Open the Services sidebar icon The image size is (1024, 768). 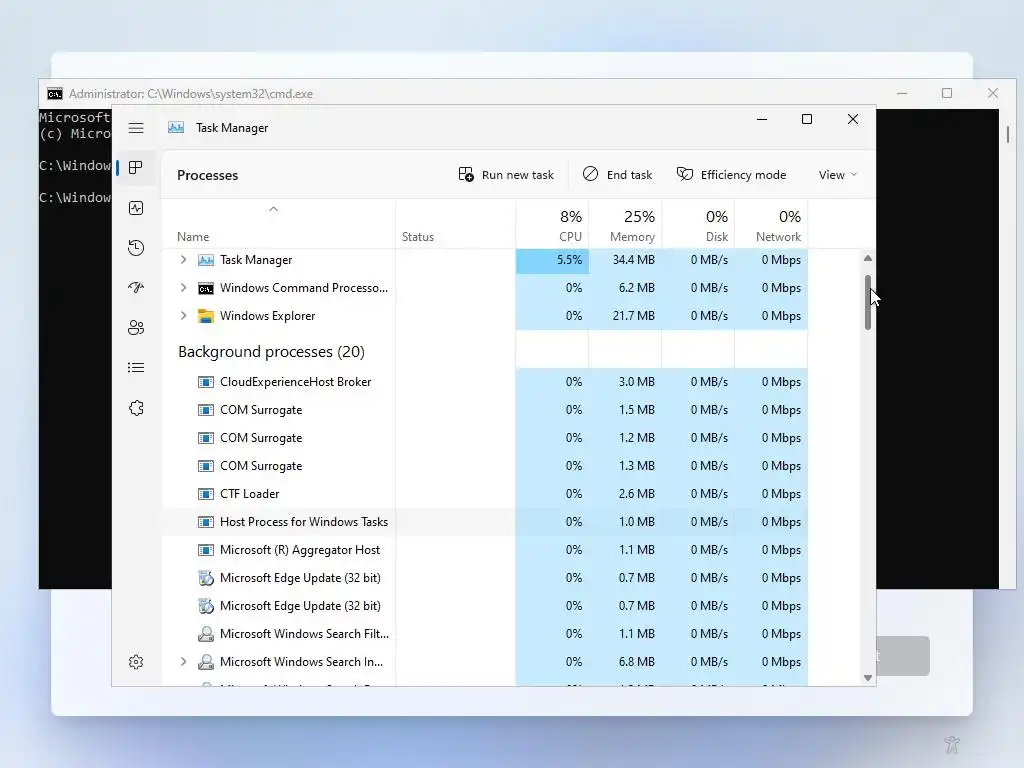coord(136,408)
